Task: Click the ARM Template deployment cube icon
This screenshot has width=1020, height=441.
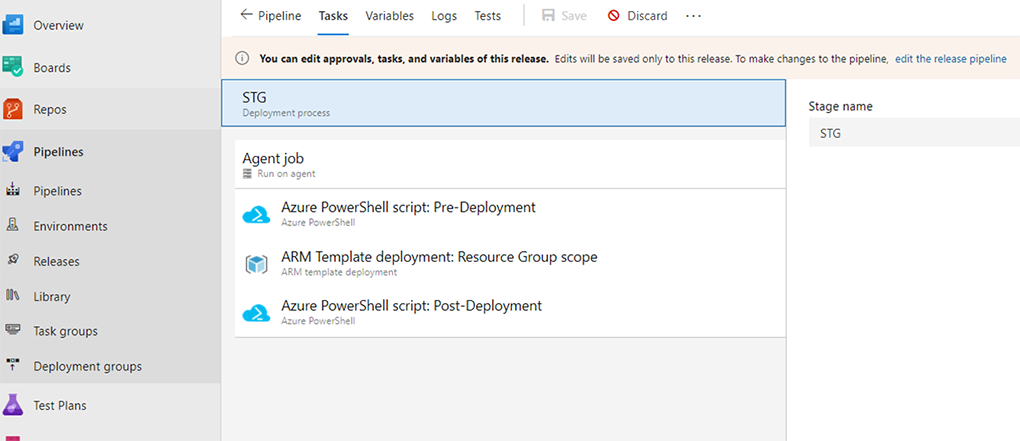Action: tap(256, 264)
